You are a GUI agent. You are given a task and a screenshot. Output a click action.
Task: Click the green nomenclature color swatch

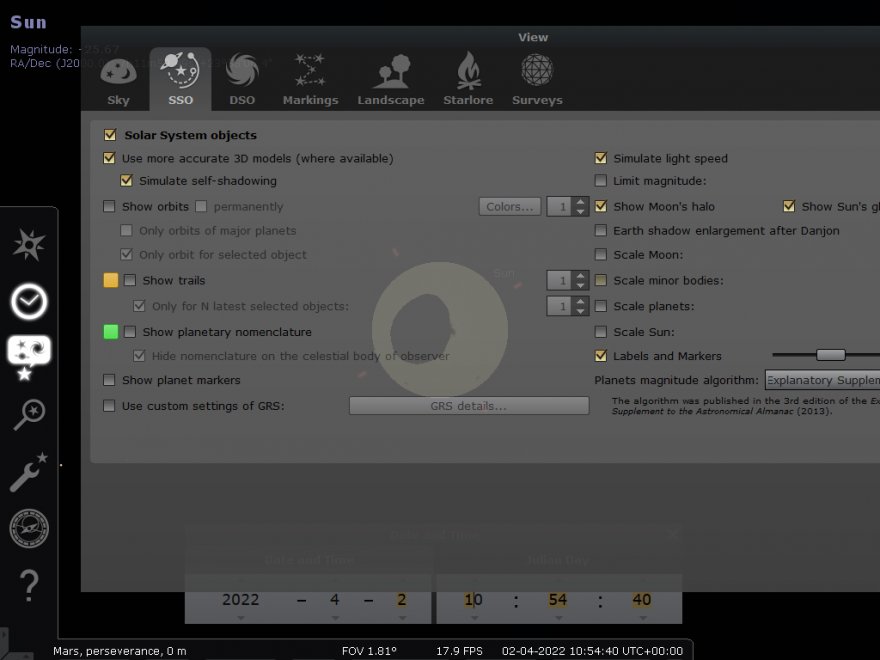point(111,332)
